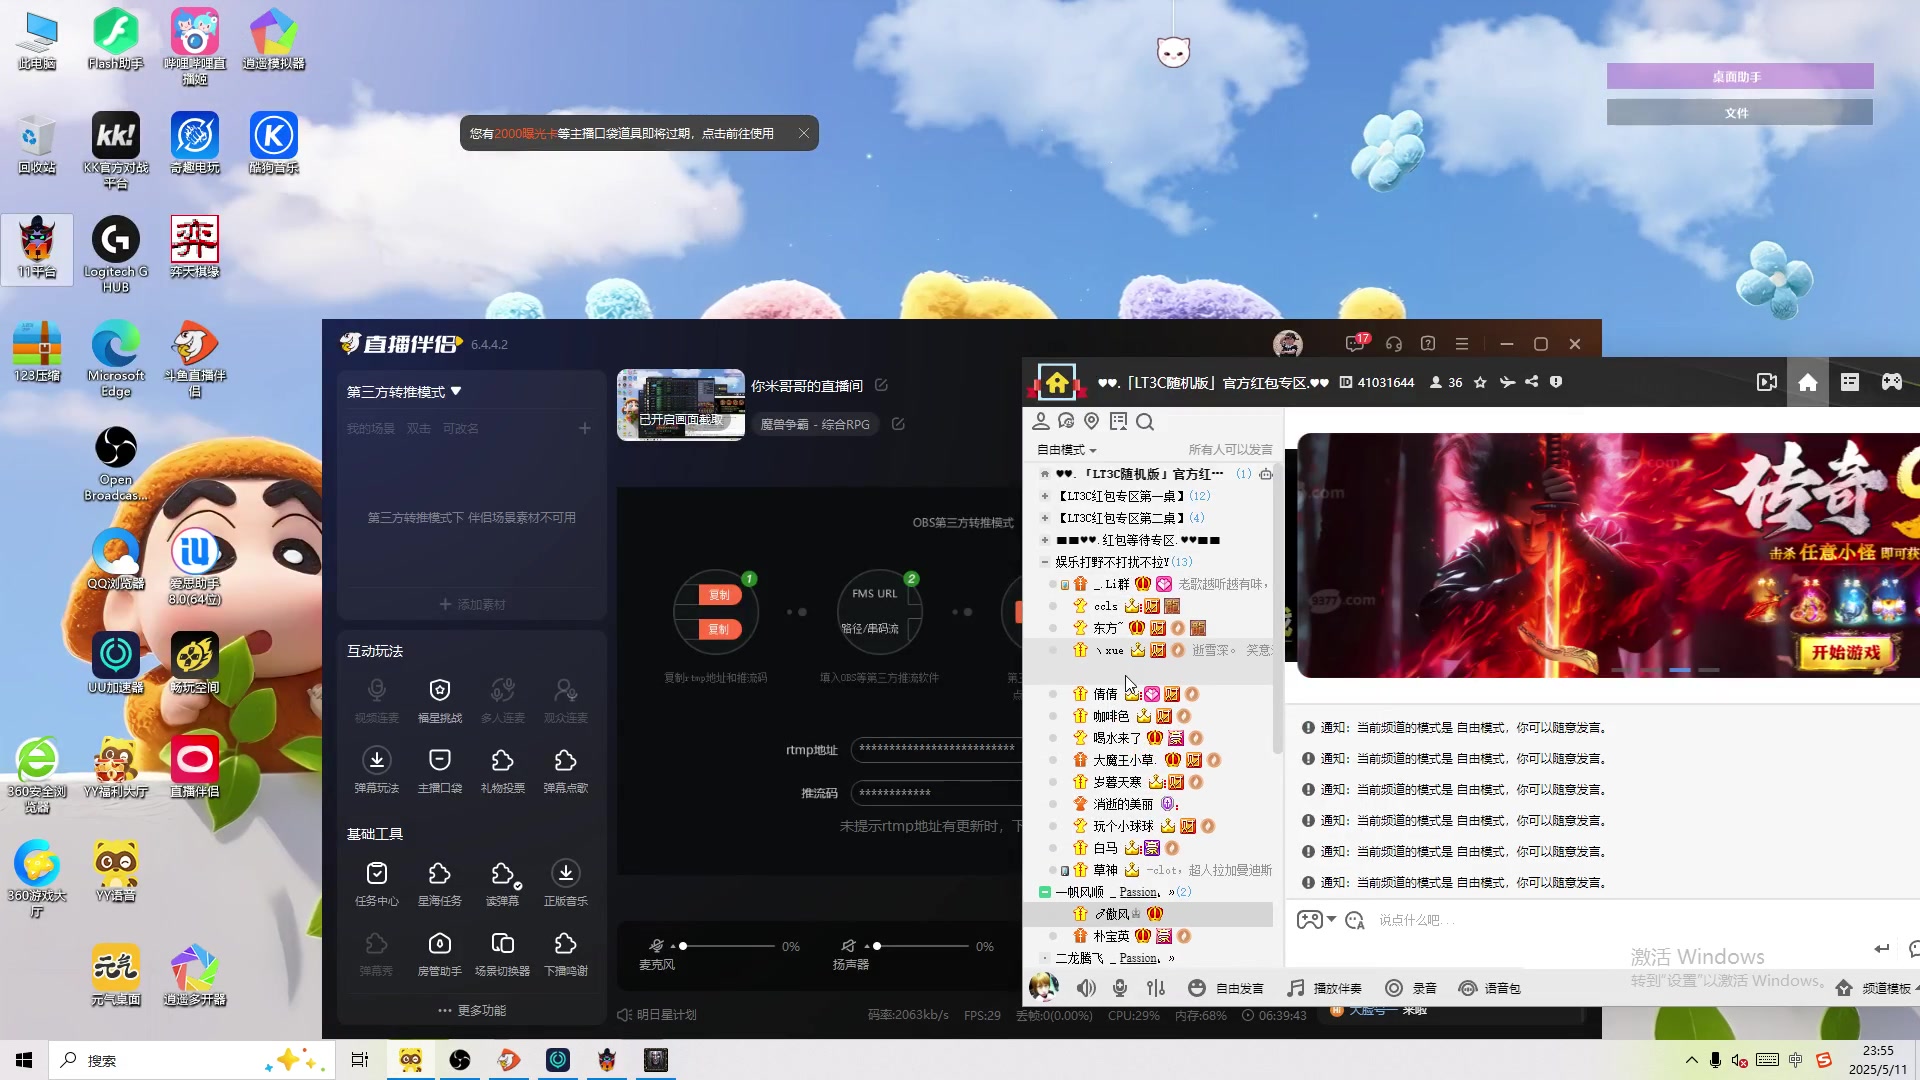Open 明日星计划 link
The width and height of the screenshot is (1920, 1080).
point(657,1014)
